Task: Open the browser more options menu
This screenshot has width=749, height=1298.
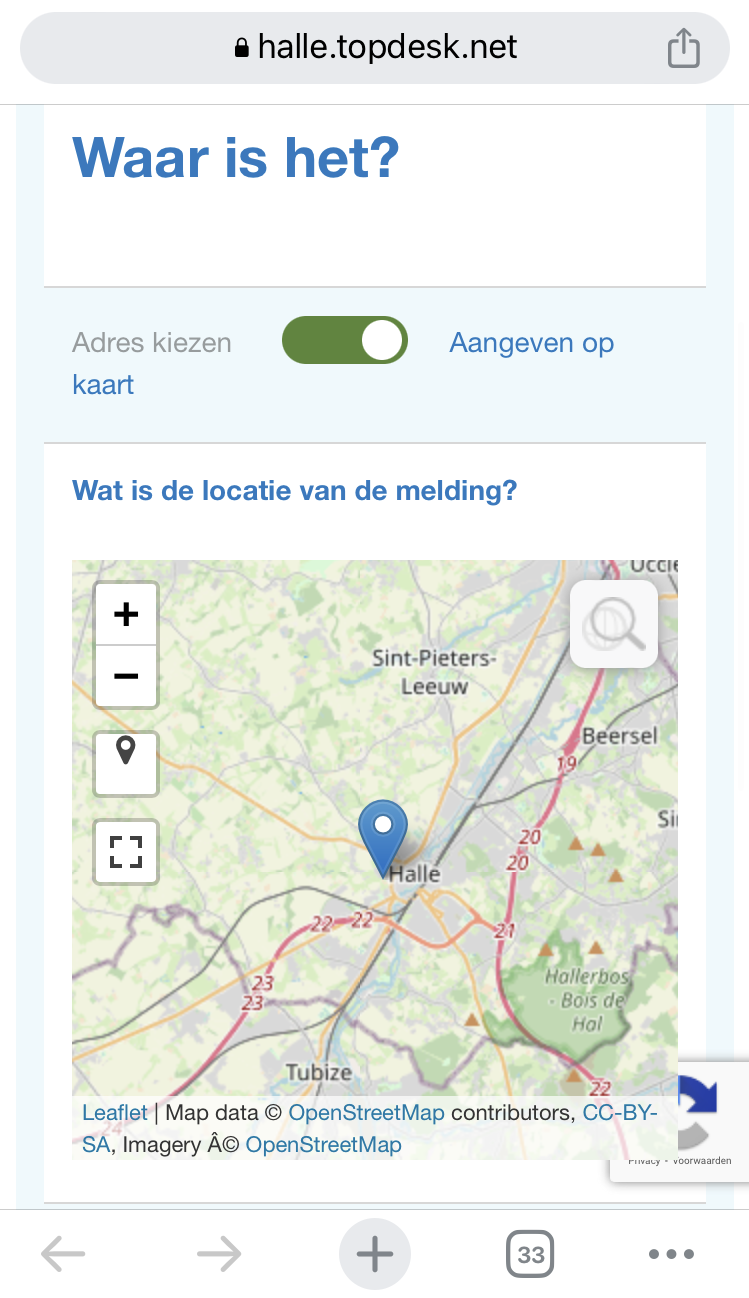Action: pyautogui.click(x=671, y=1253)
